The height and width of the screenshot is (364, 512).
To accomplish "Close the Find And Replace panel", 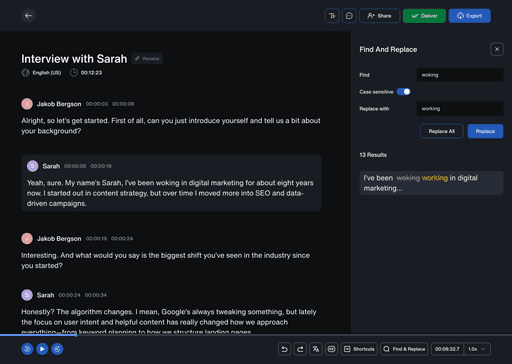I will tap(497, 49).
